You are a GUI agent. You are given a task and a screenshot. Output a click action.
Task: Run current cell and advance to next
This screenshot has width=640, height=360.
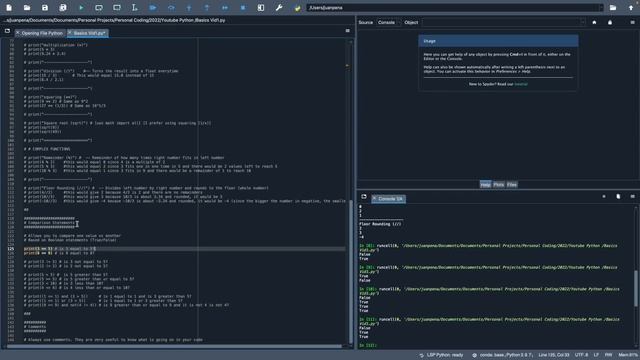117,7
